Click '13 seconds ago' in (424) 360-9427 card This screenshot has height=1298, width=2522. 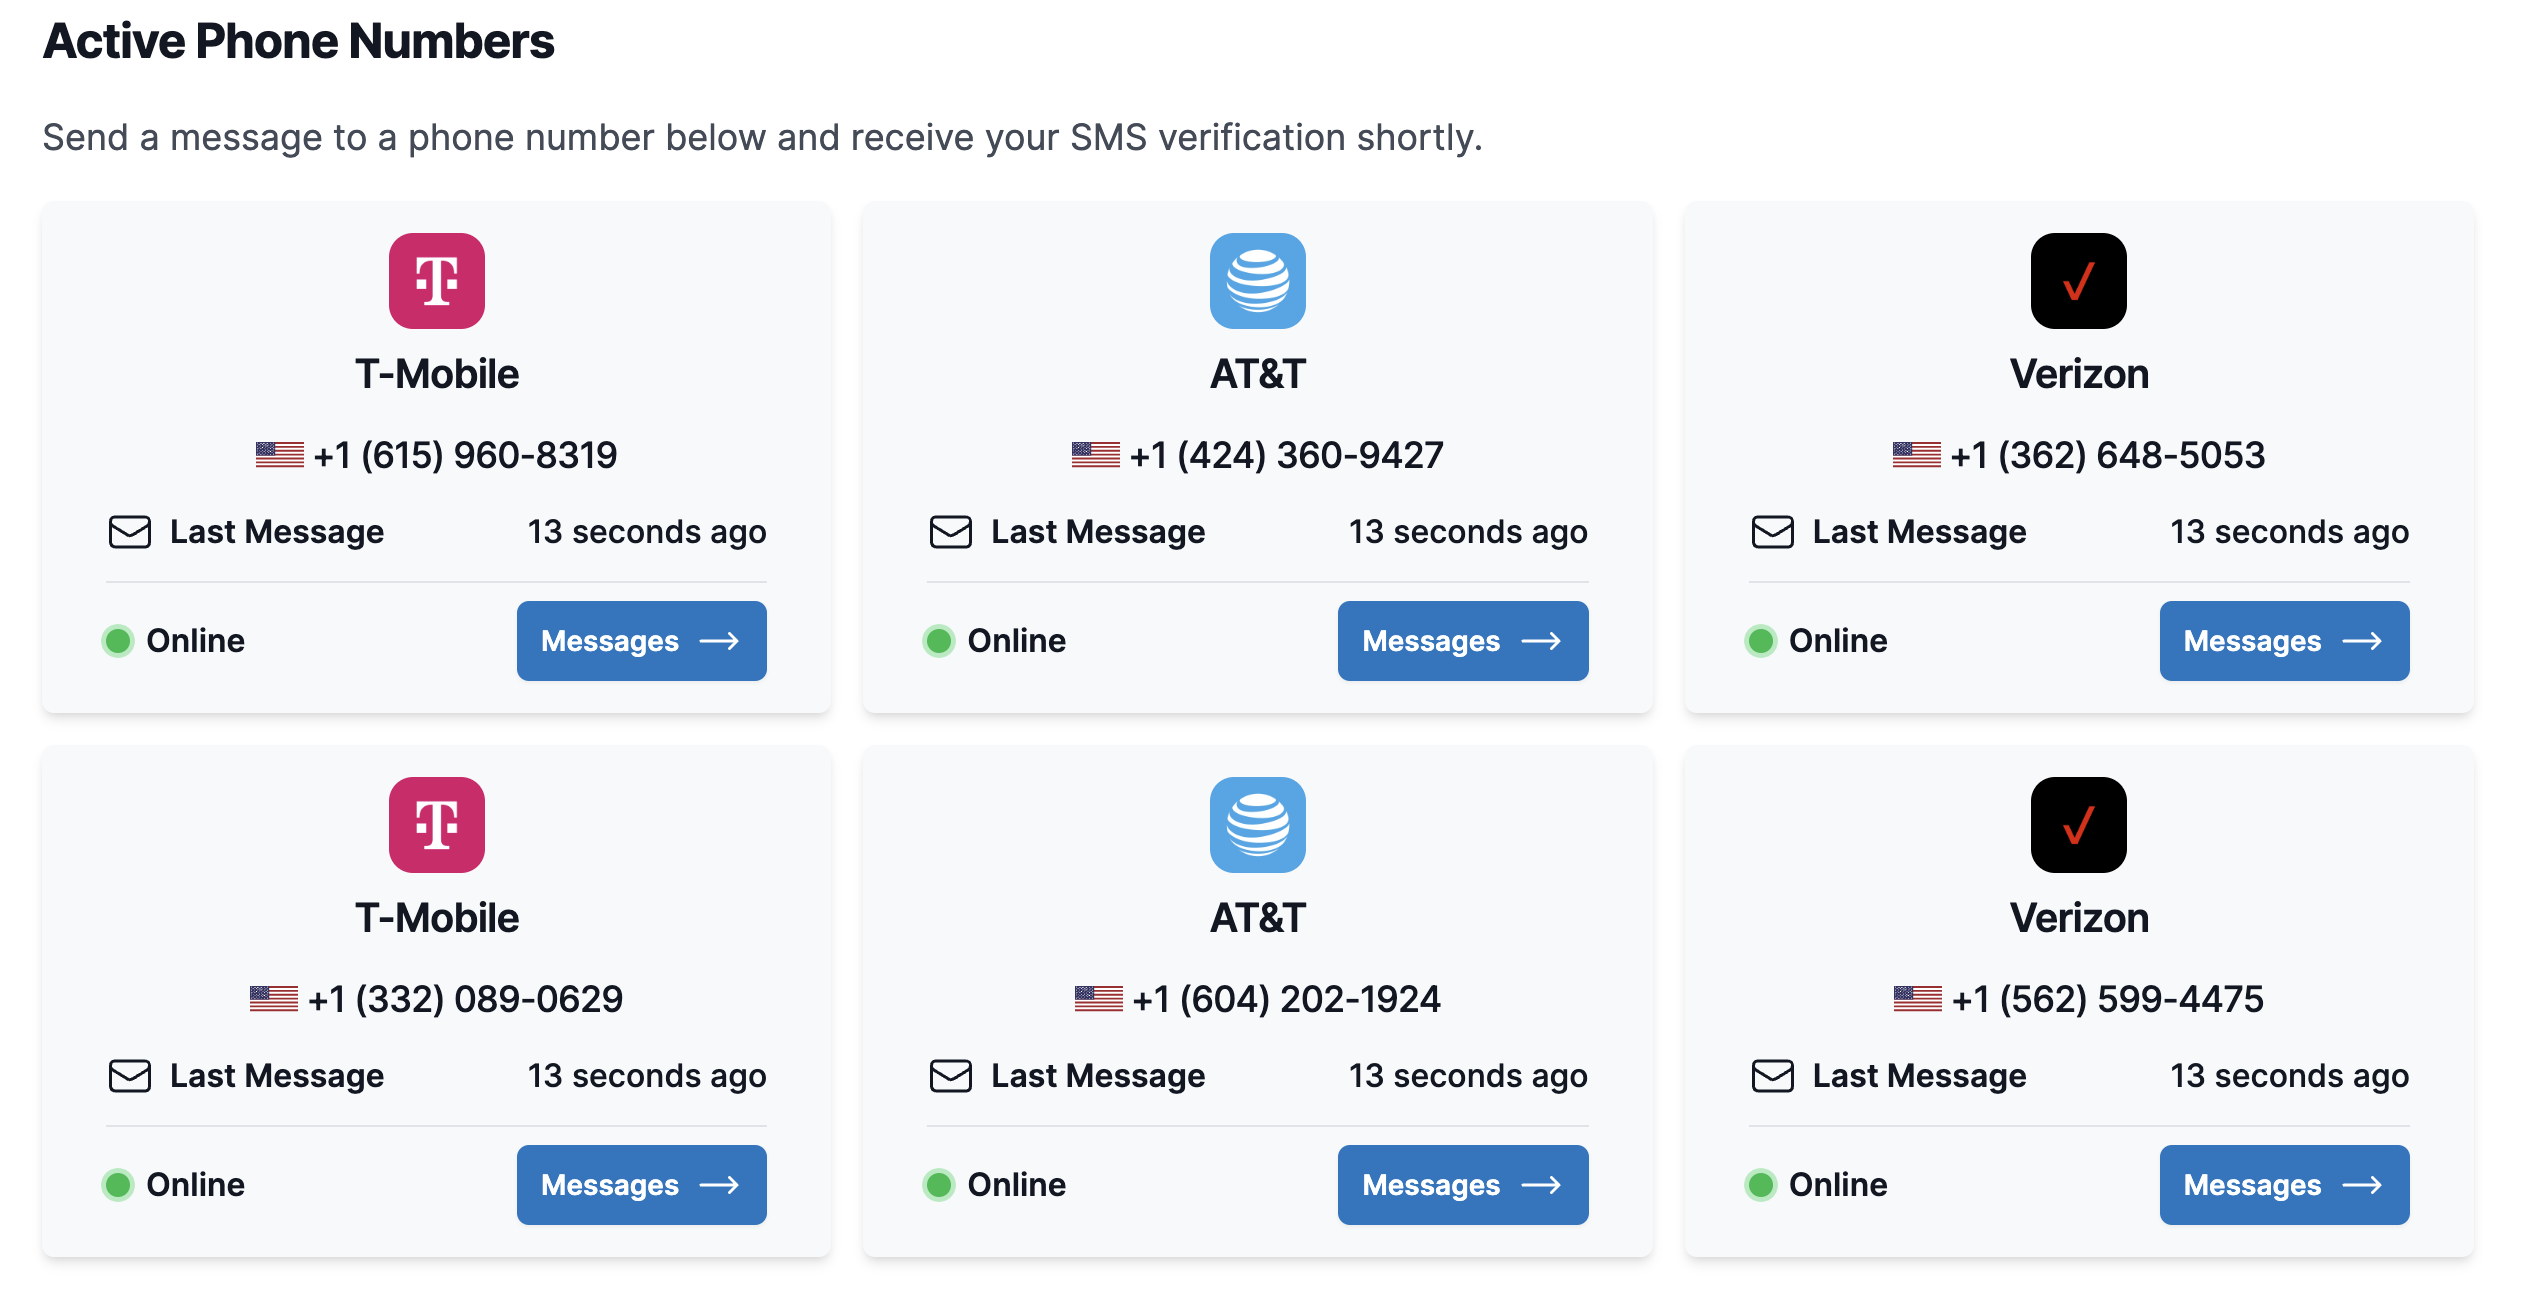click(x=1468, y=532)
